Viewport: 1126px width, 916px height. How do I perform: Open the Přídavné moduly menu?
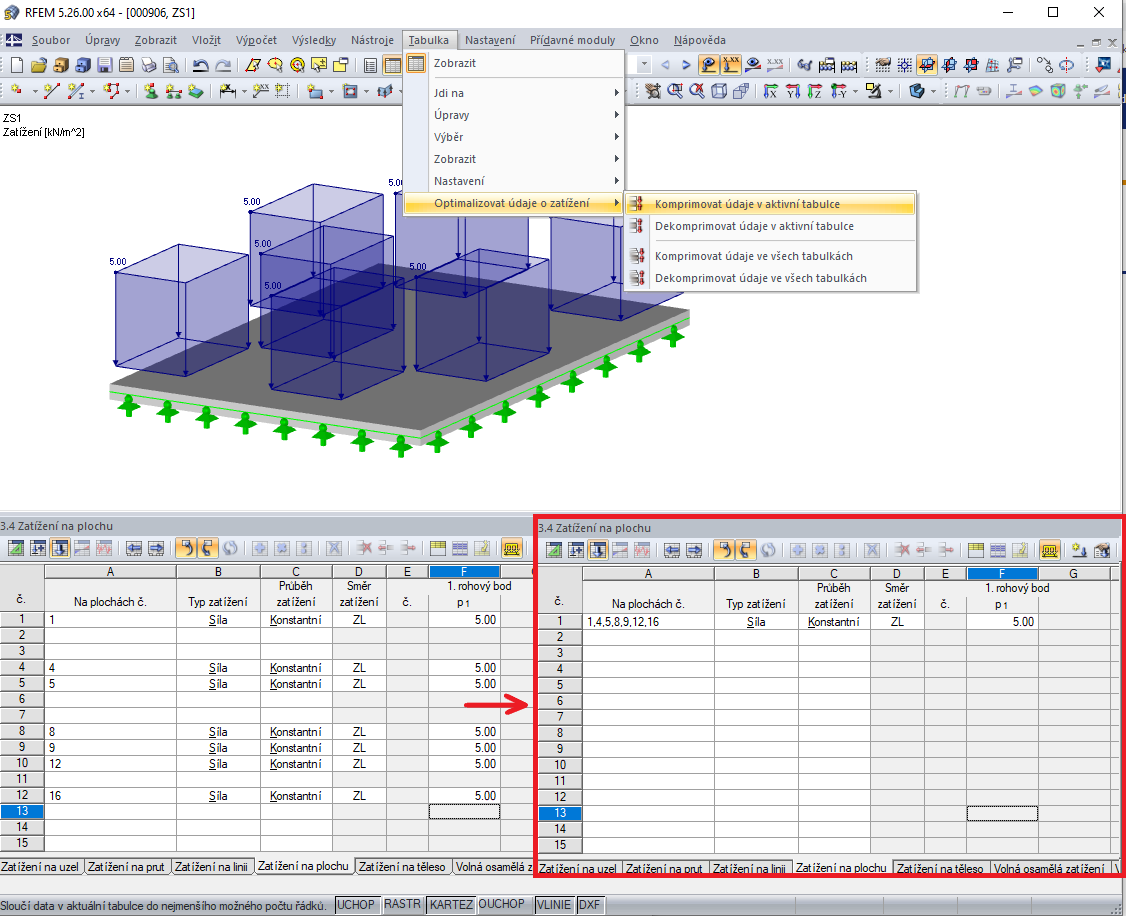[x=572, y=40]
